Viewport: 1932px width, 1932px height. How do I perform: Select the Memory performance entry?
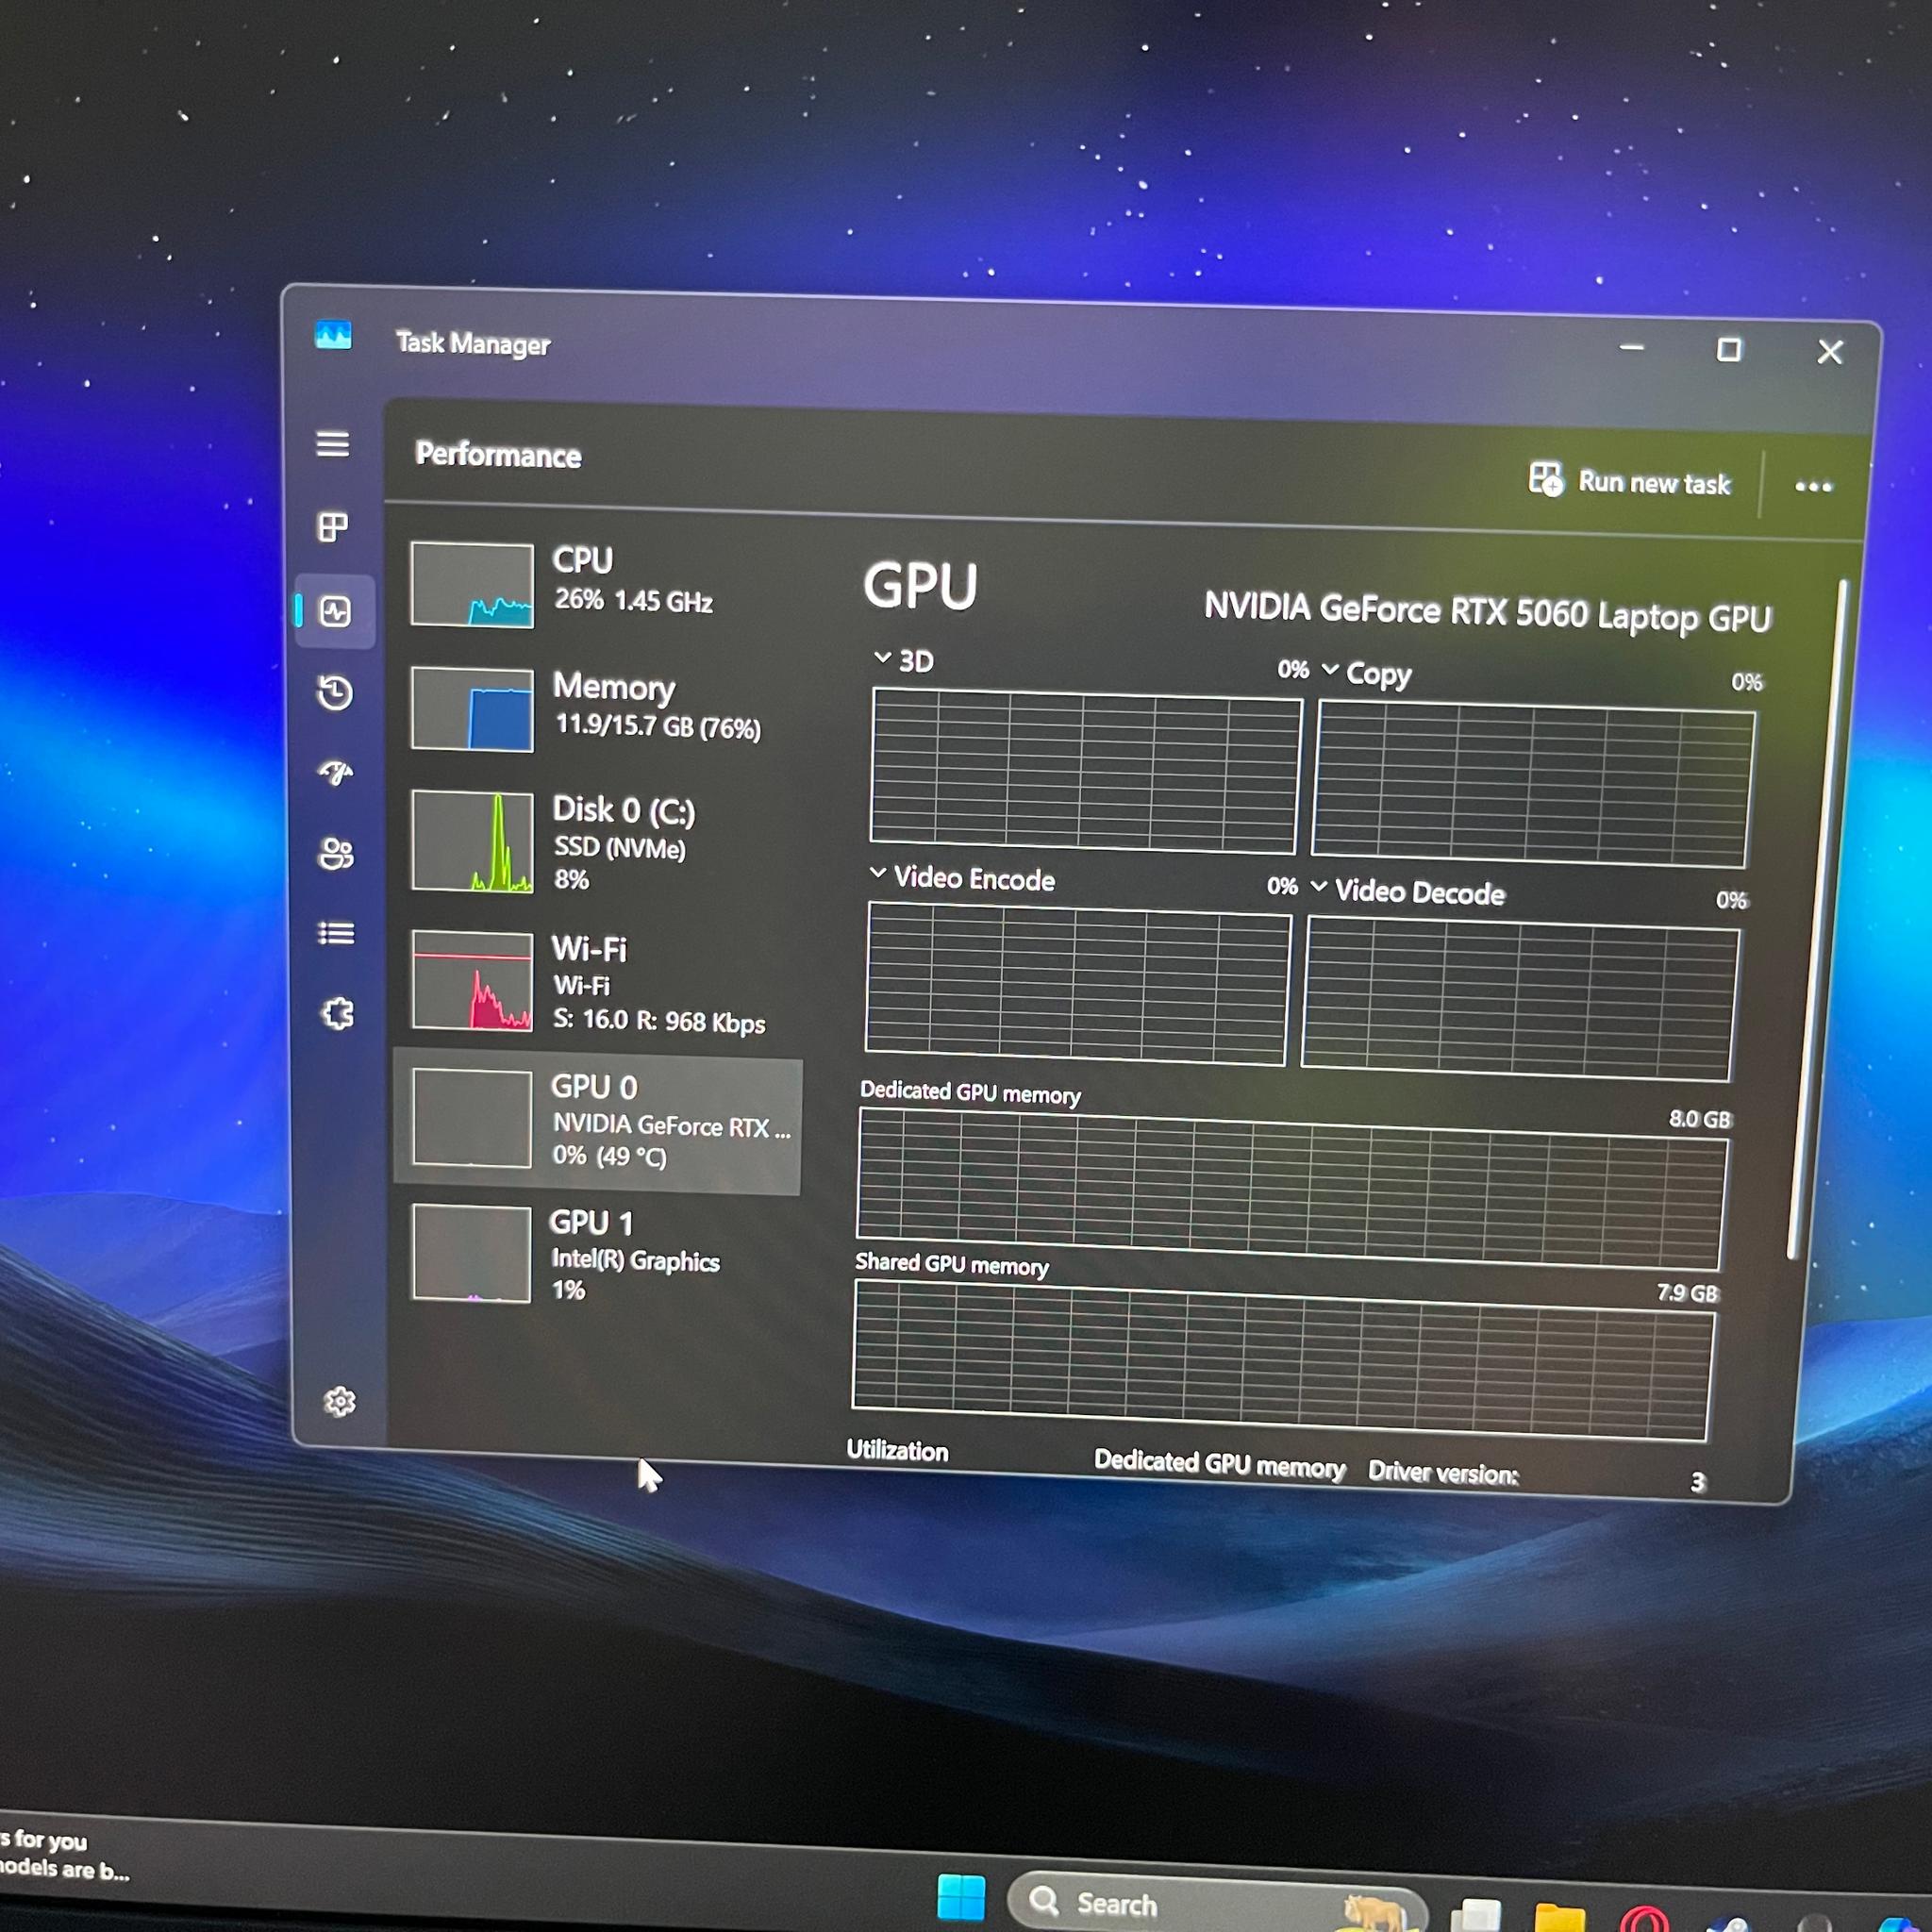pyautogui.click(x=600, y=709)
